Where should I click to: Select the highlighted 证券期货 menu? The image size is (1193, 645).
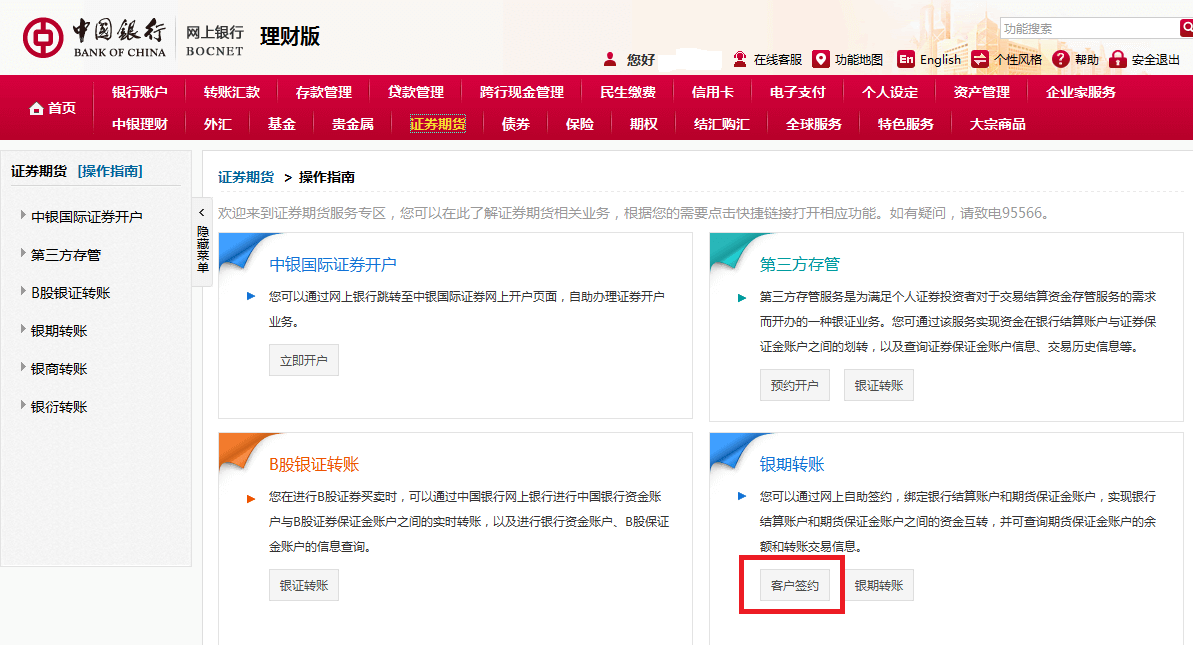pos(437,124)
